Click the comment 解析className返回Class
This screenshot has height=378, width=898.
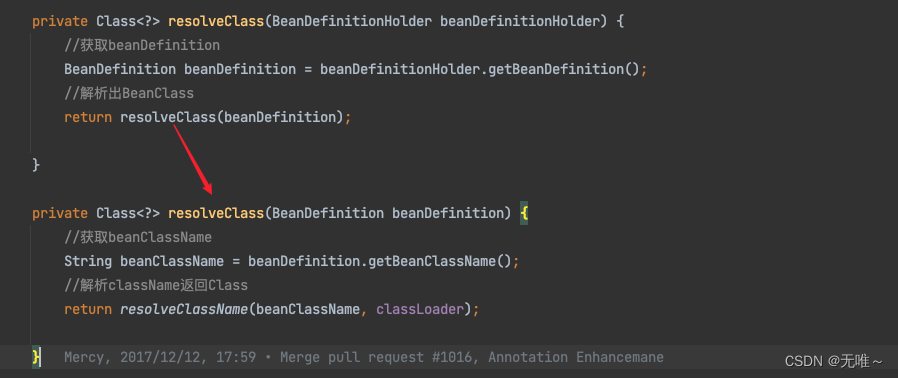tap(156, 285)
